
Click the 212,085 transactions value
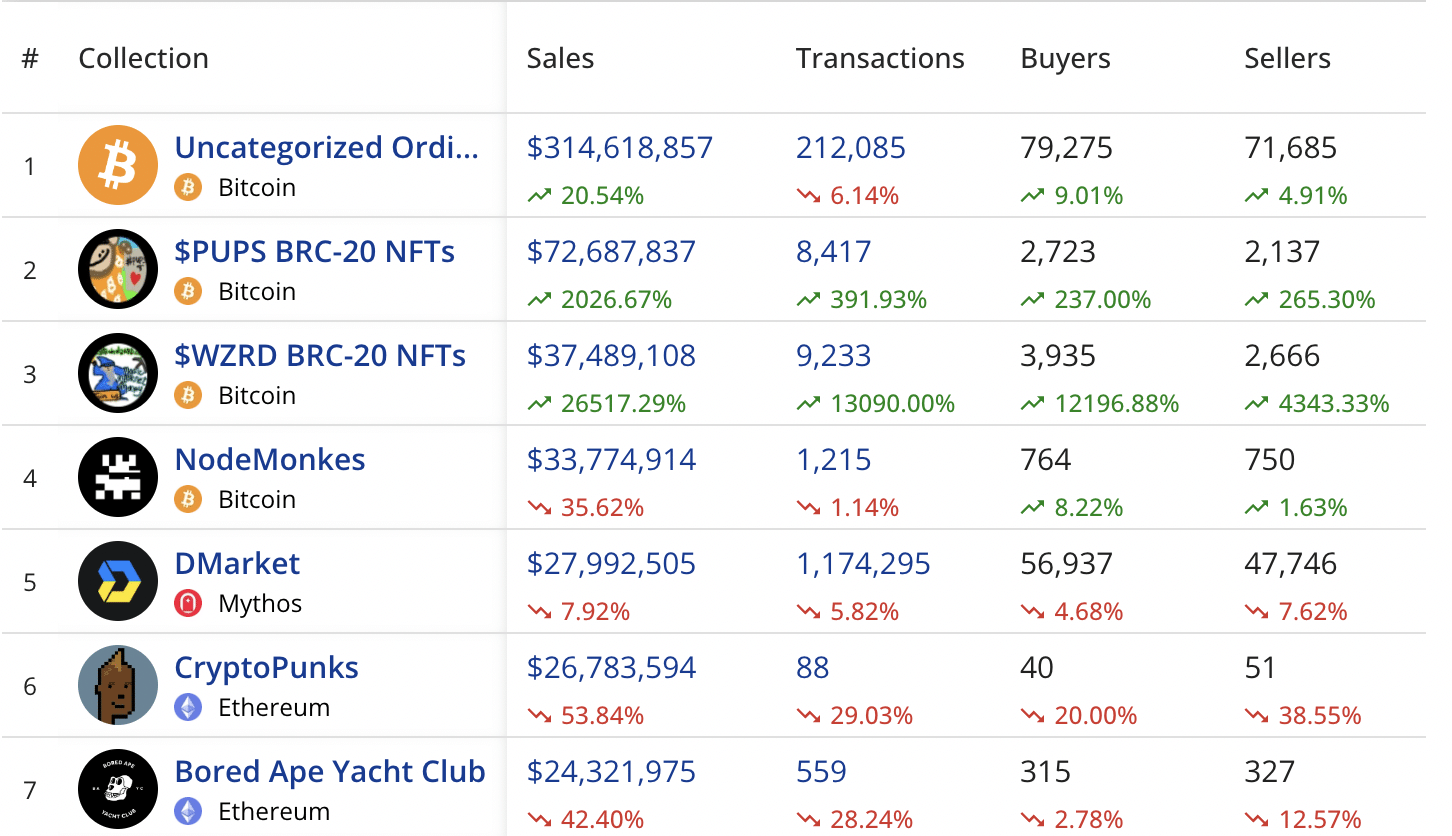(x=851, y=148)
